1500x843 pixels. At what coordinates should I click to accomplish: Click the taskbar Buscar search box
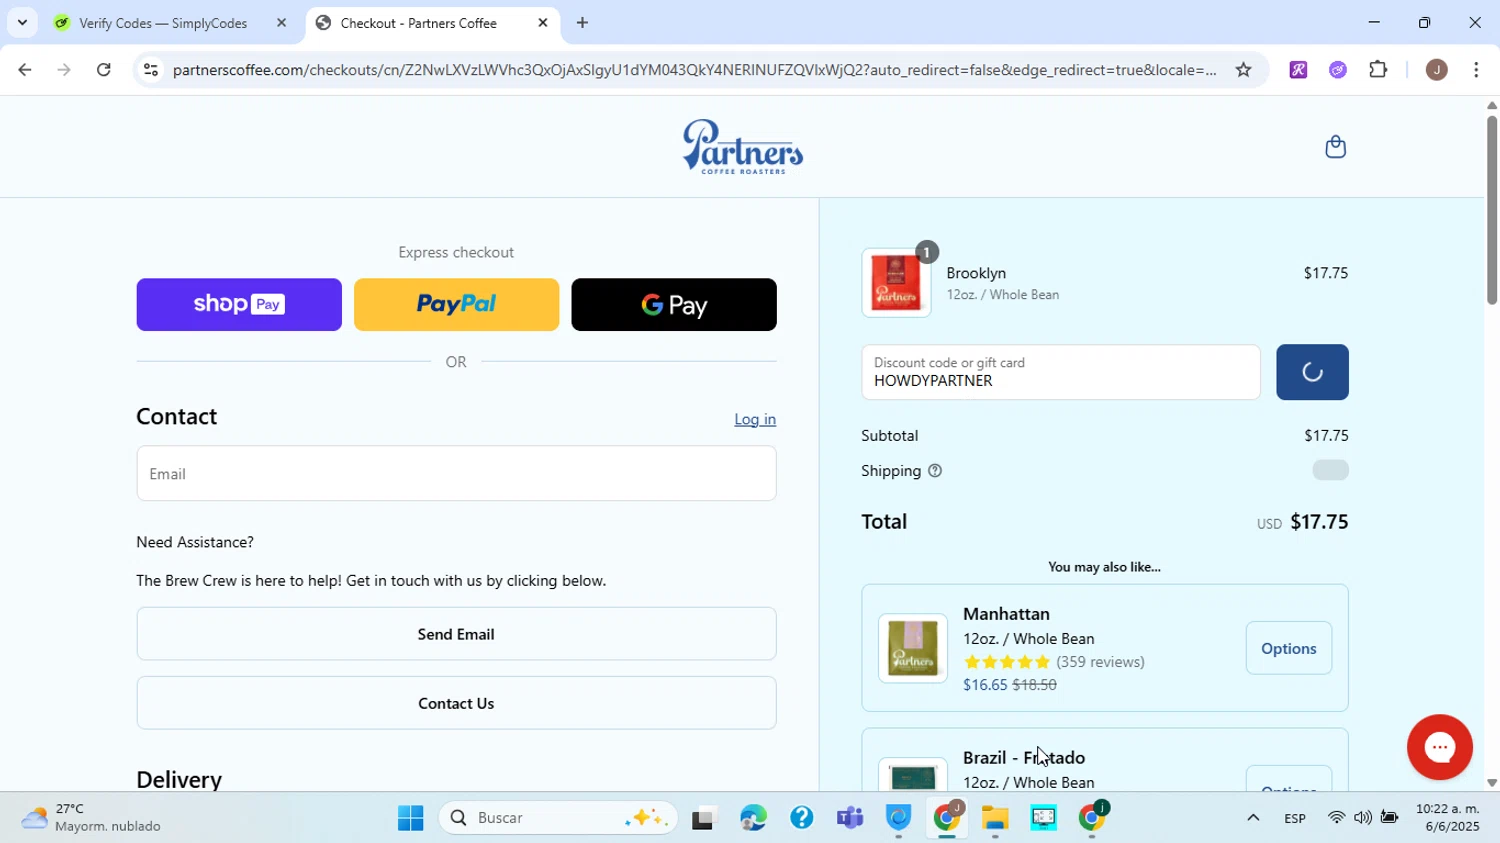click(x=558, y=818)
